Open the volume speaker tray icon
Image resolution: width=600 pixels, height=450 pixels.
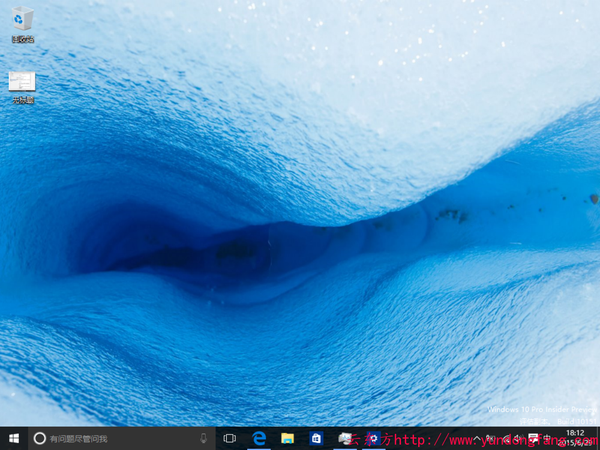tap(517, 439)
